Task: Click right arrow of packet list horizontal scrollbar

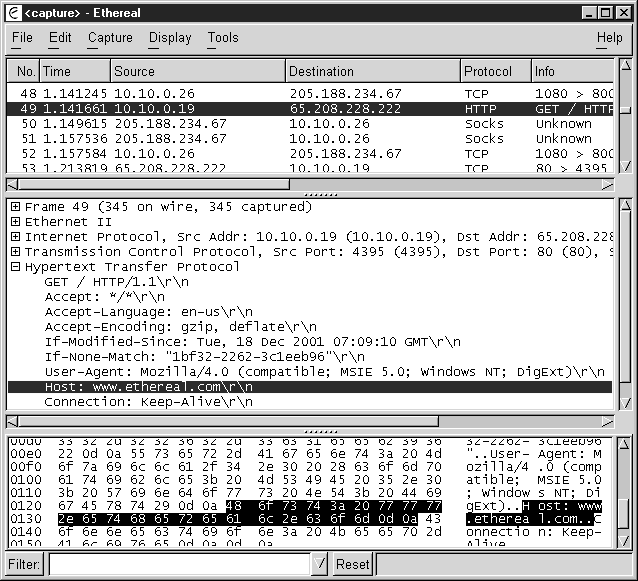Action: pos(607,185)
